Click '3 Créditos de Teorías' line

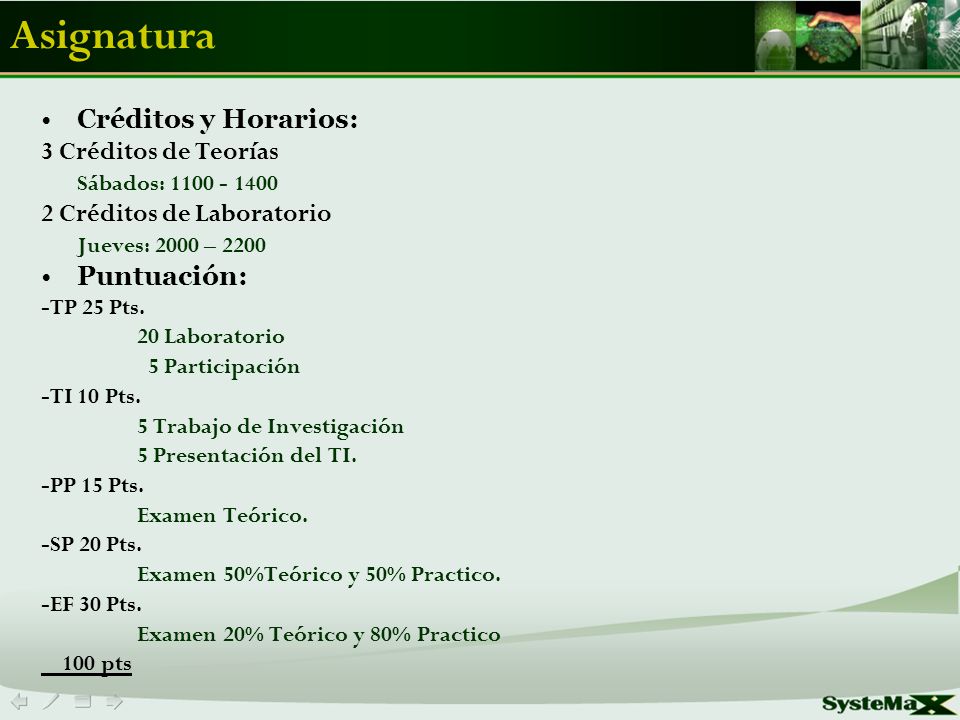160,151
